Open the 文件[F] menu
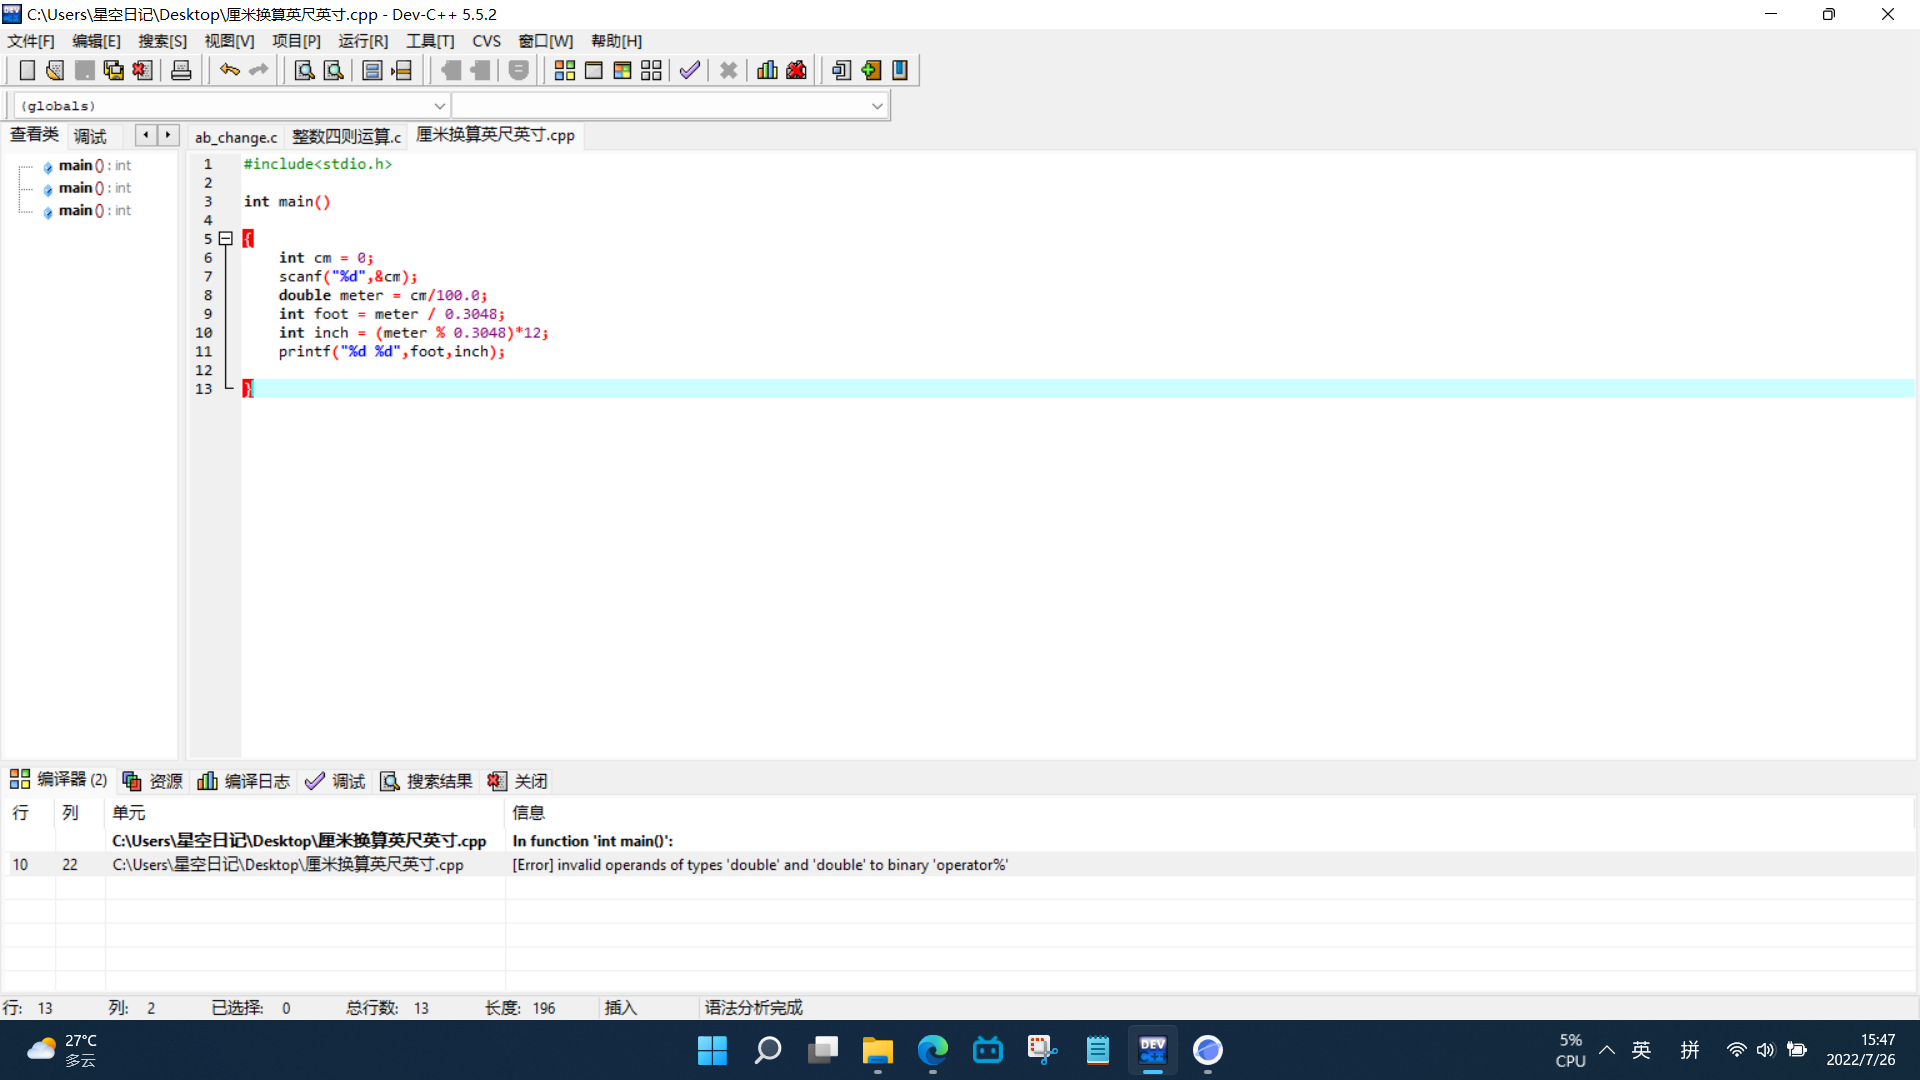Image resolution: width=1920 pixels, height=1080 pixels. [31, 41]
